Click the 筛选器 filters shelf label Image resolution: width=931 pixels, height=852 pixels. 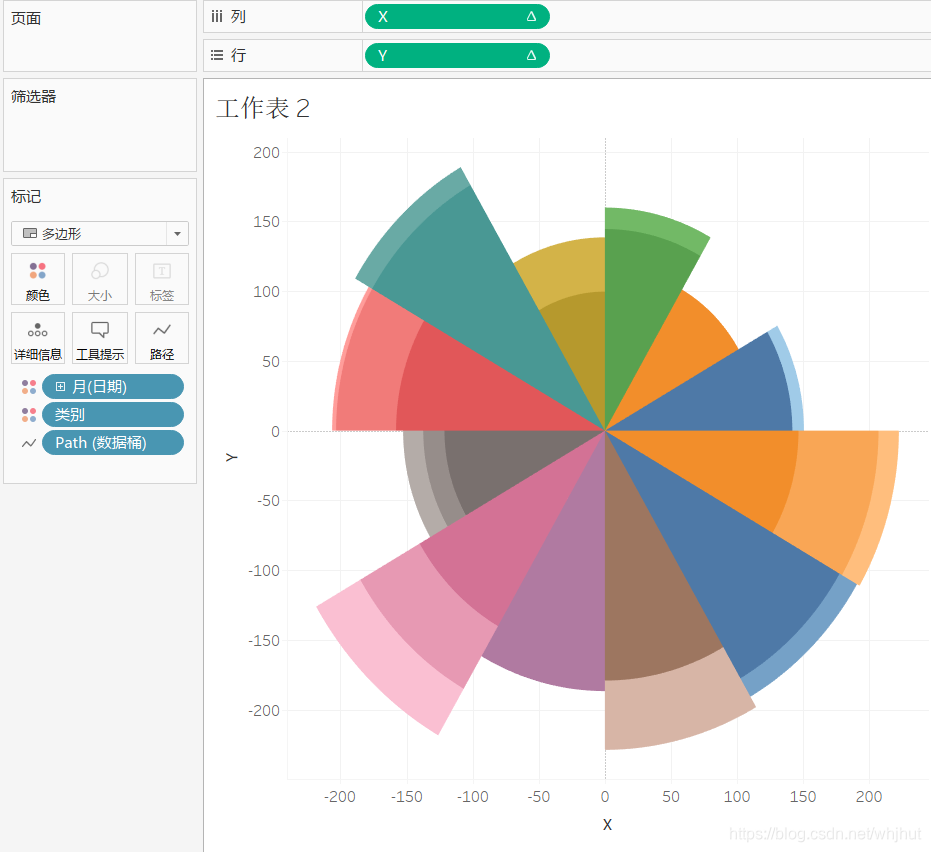[x=34, y=97]
